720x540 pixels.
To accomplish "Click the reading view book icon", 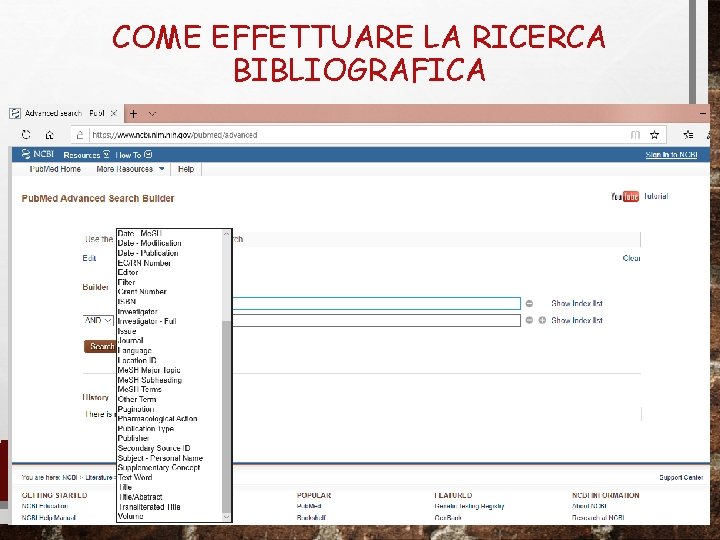I will pos(635,135).
